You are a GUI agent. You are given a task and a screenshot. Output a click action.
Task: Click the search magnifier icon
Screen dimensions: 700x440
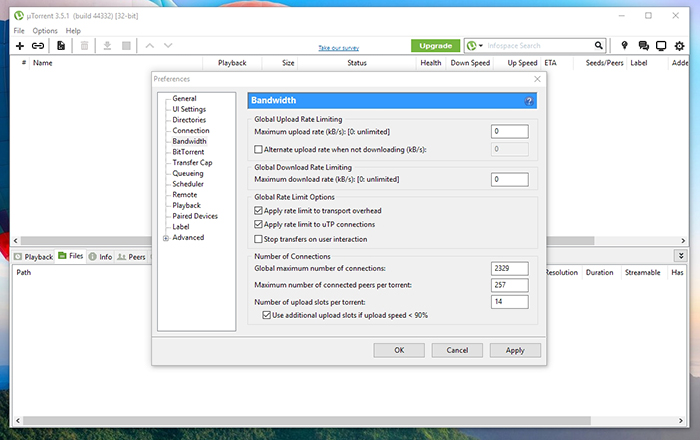(x=598, y=46)
